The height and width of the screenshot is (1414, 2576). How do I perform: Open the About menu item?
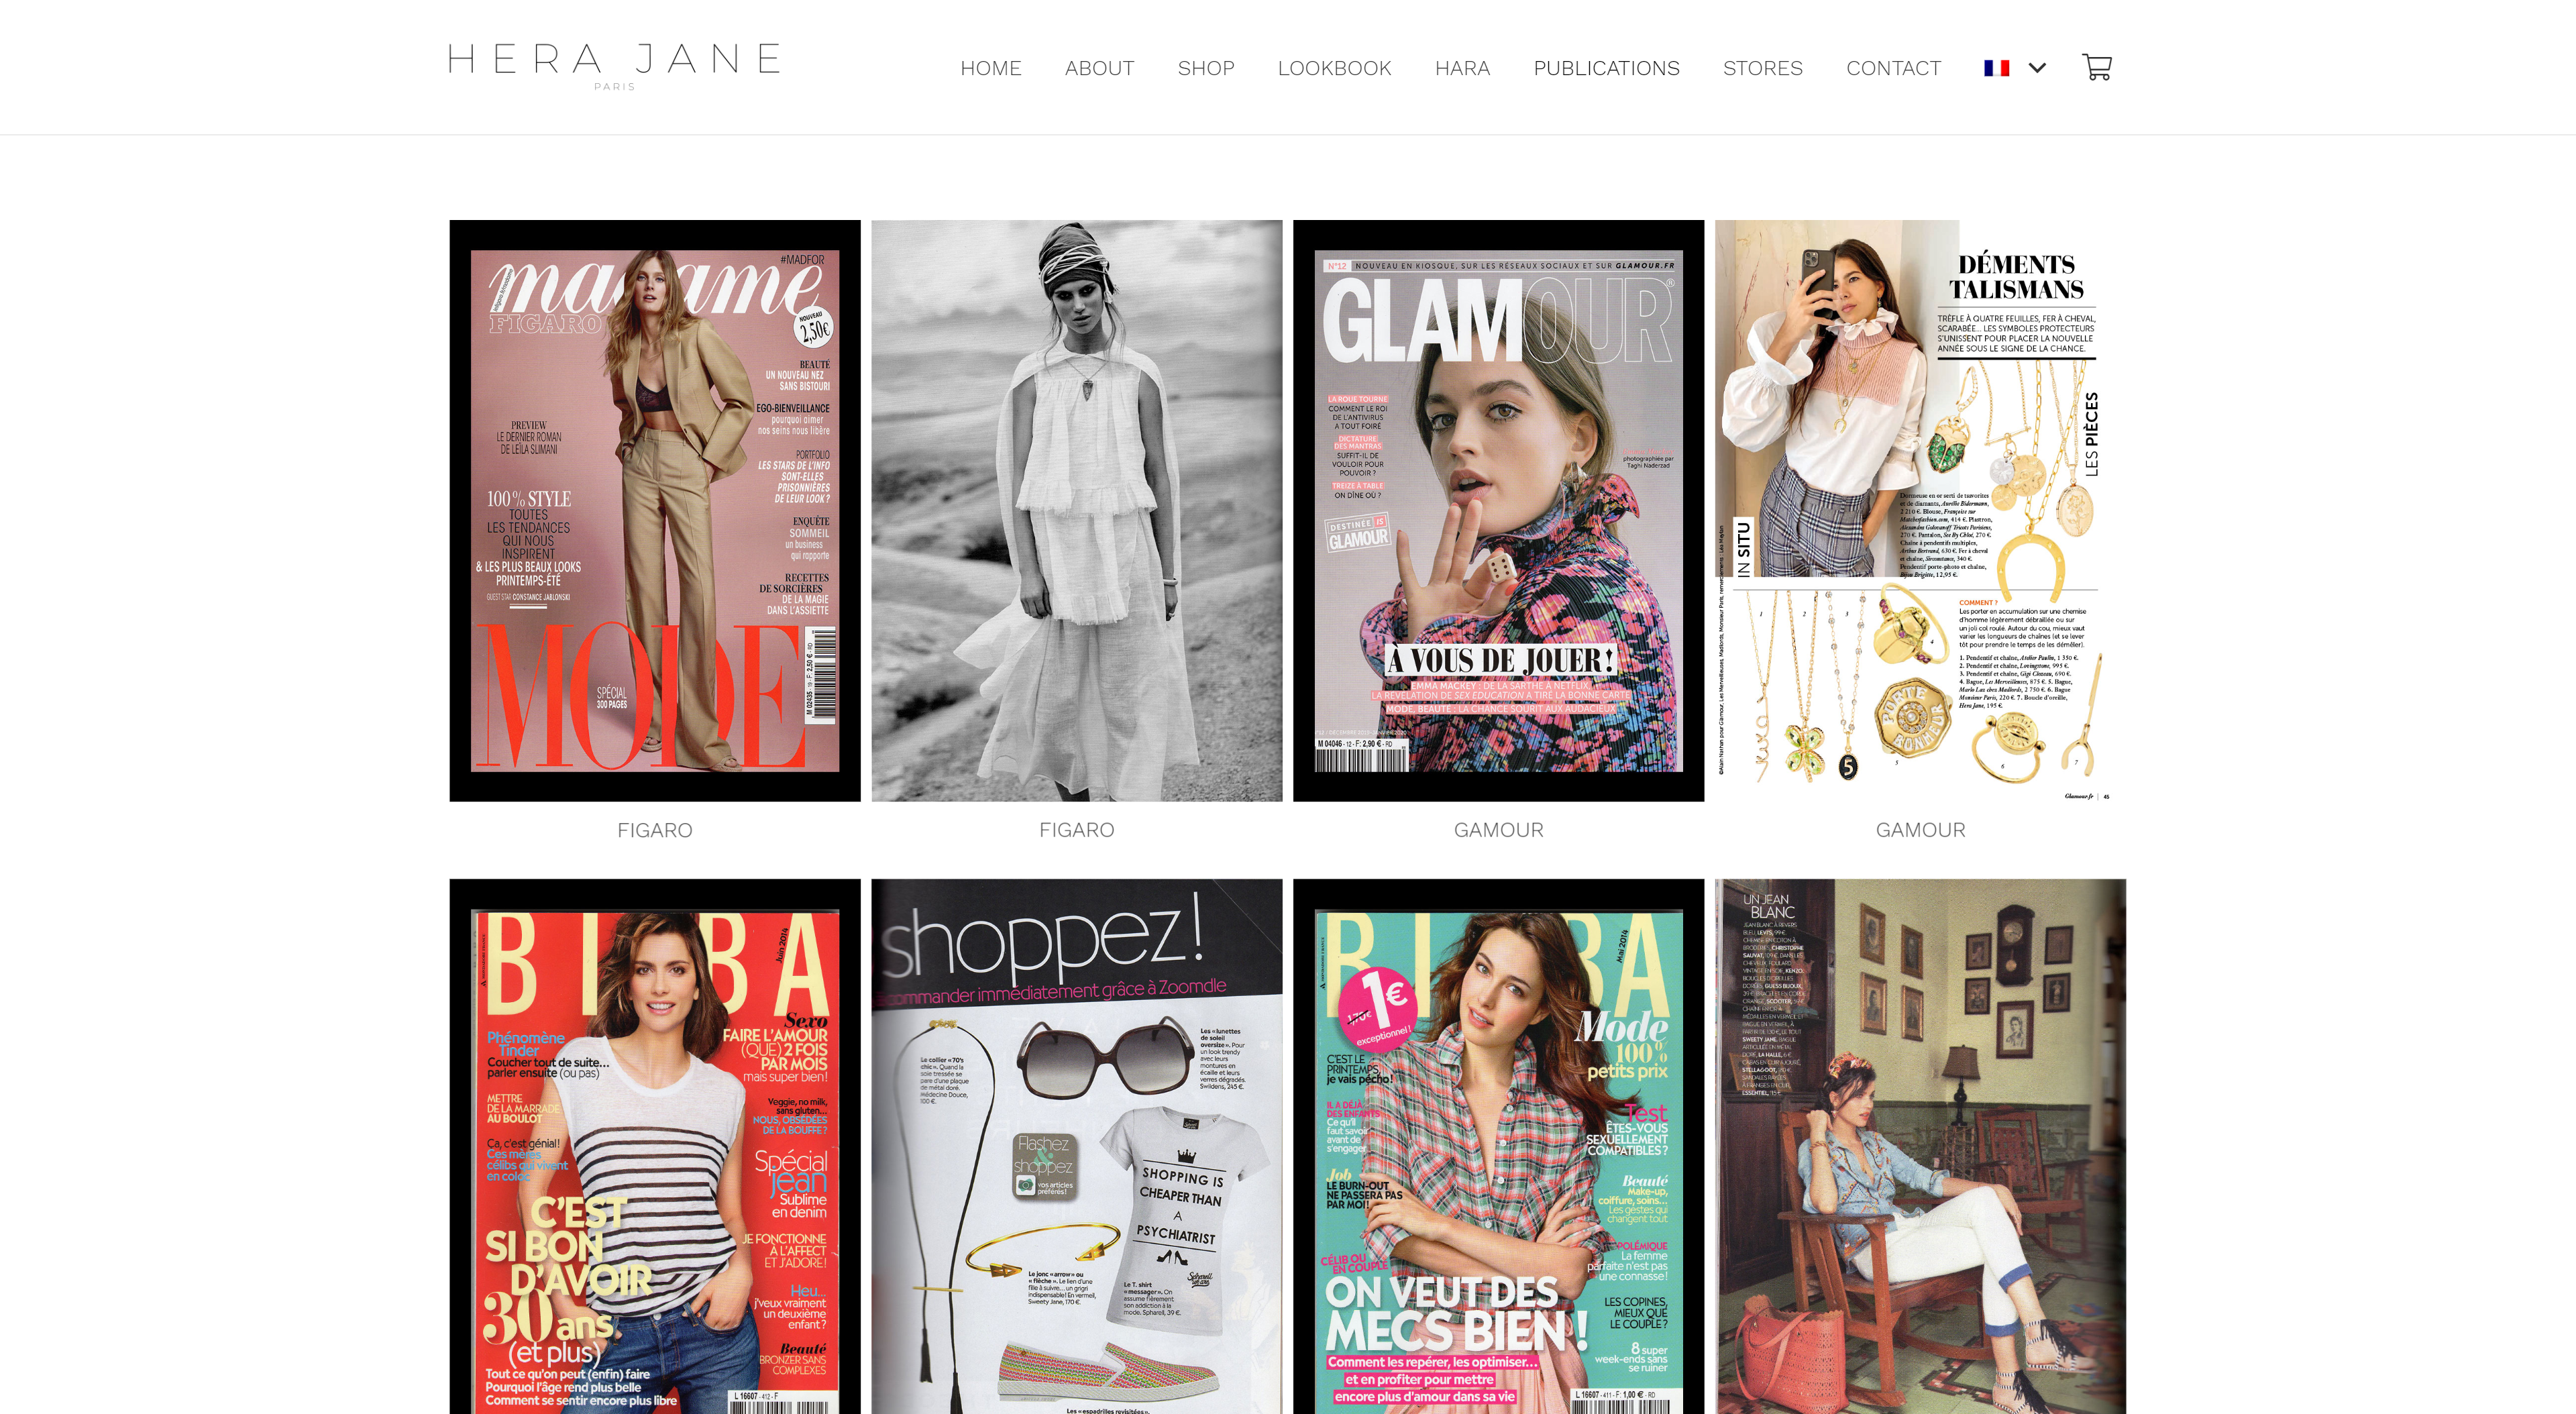pyautogui.click(x=1099, y=68)
